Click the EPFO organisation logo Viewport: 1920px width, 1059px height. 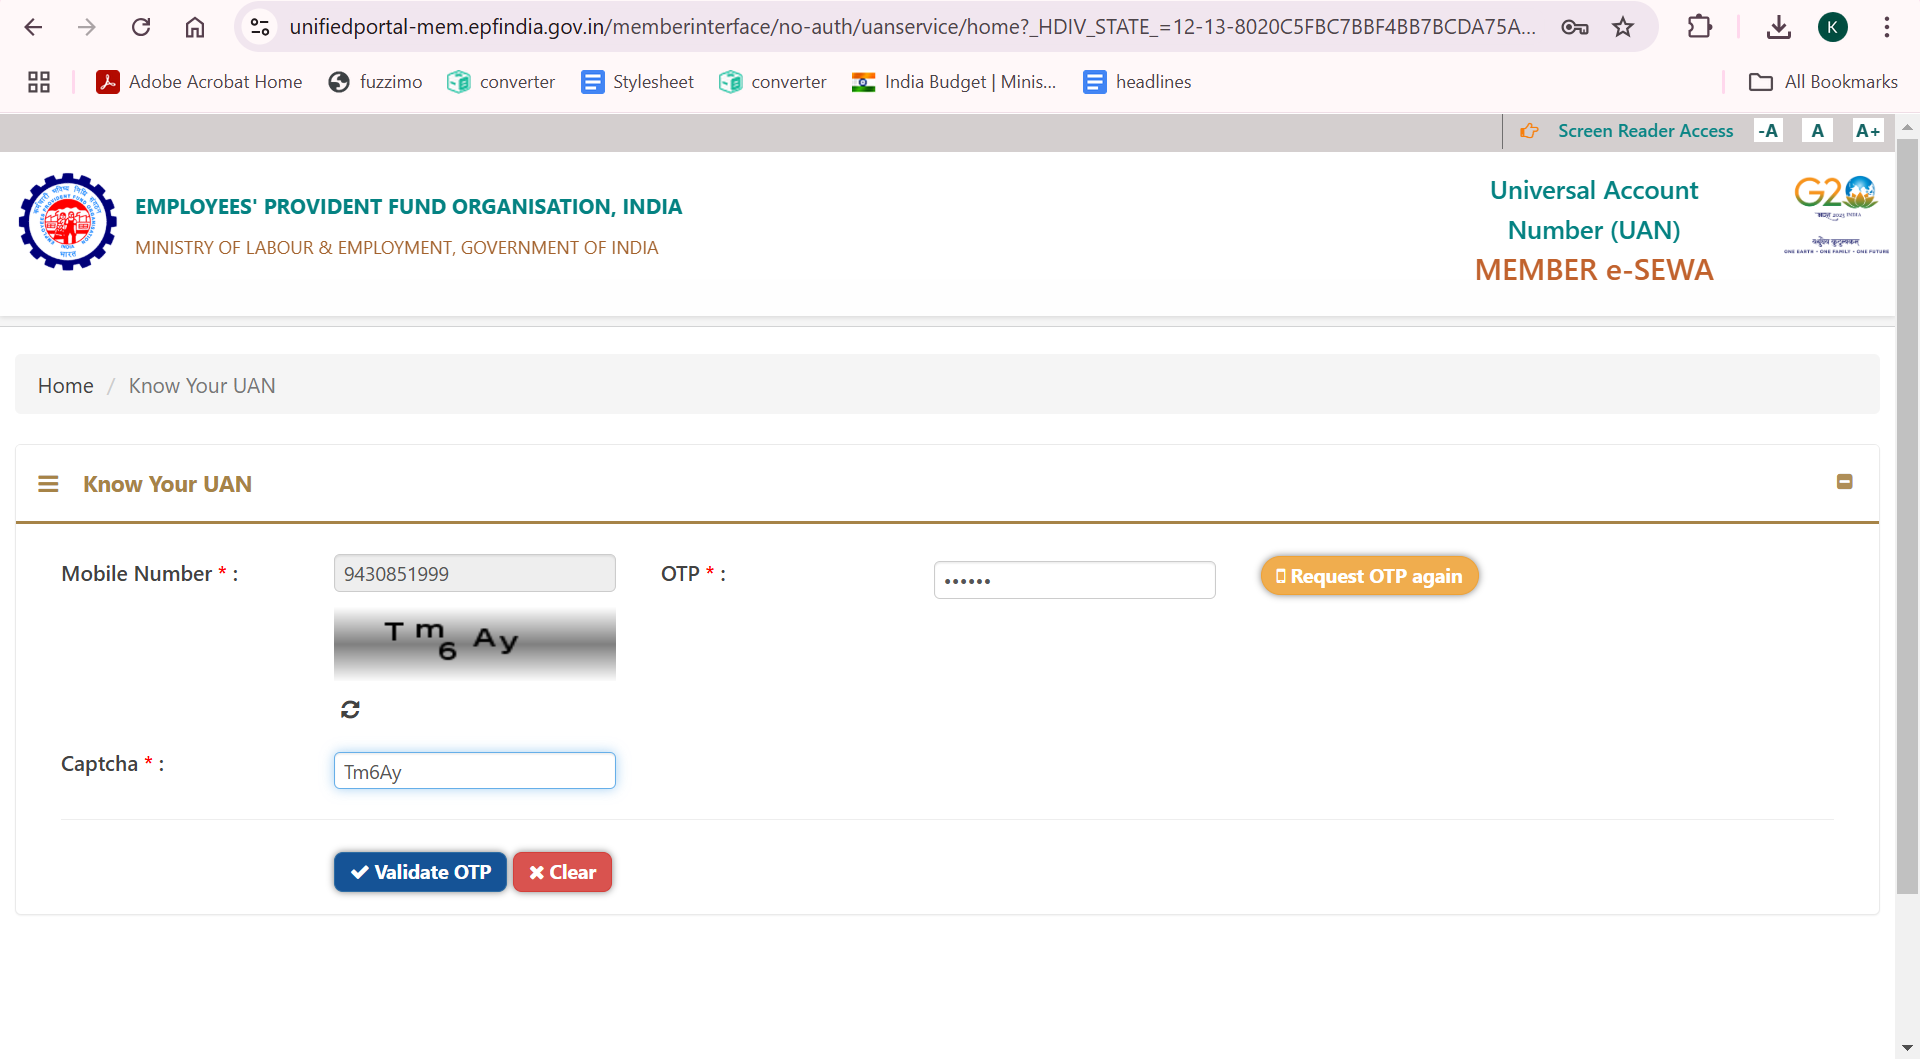pos(67,221)
